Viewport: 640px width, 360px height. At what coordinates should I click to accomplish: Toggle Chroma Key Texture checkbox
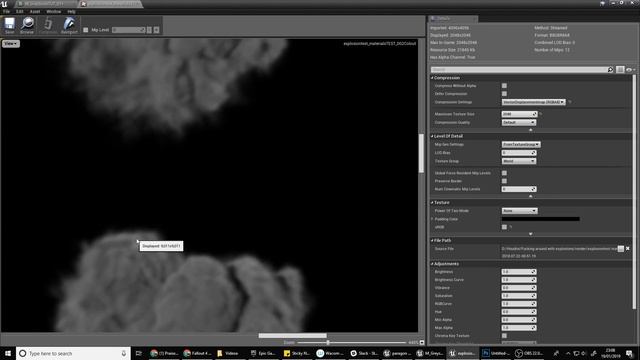504,336
